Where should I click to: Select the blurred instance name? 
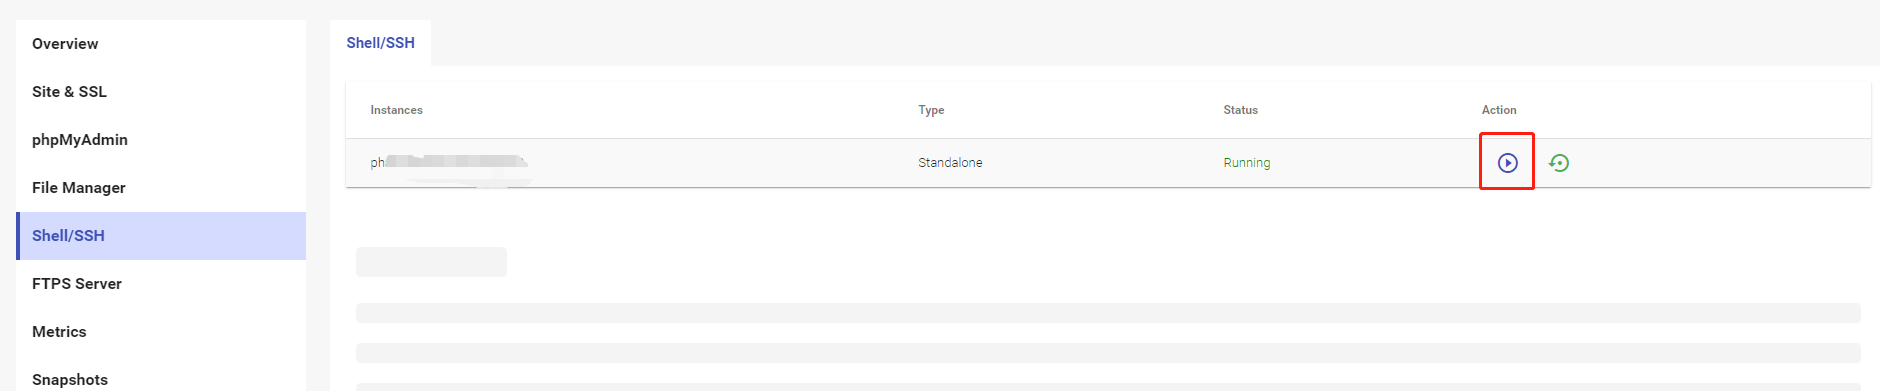[449, 162]
